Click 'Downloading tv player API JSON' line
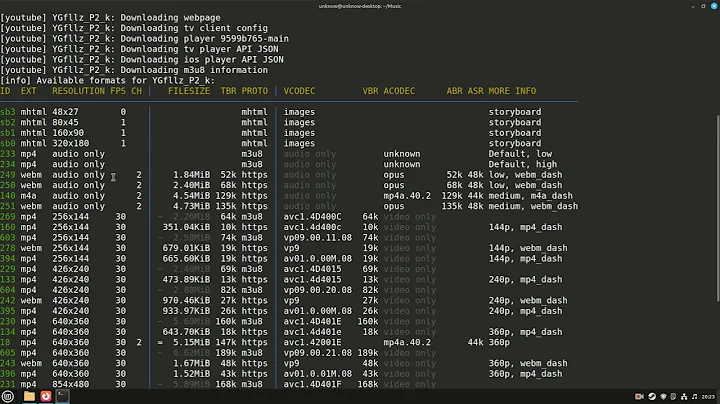 coord(139,49)
